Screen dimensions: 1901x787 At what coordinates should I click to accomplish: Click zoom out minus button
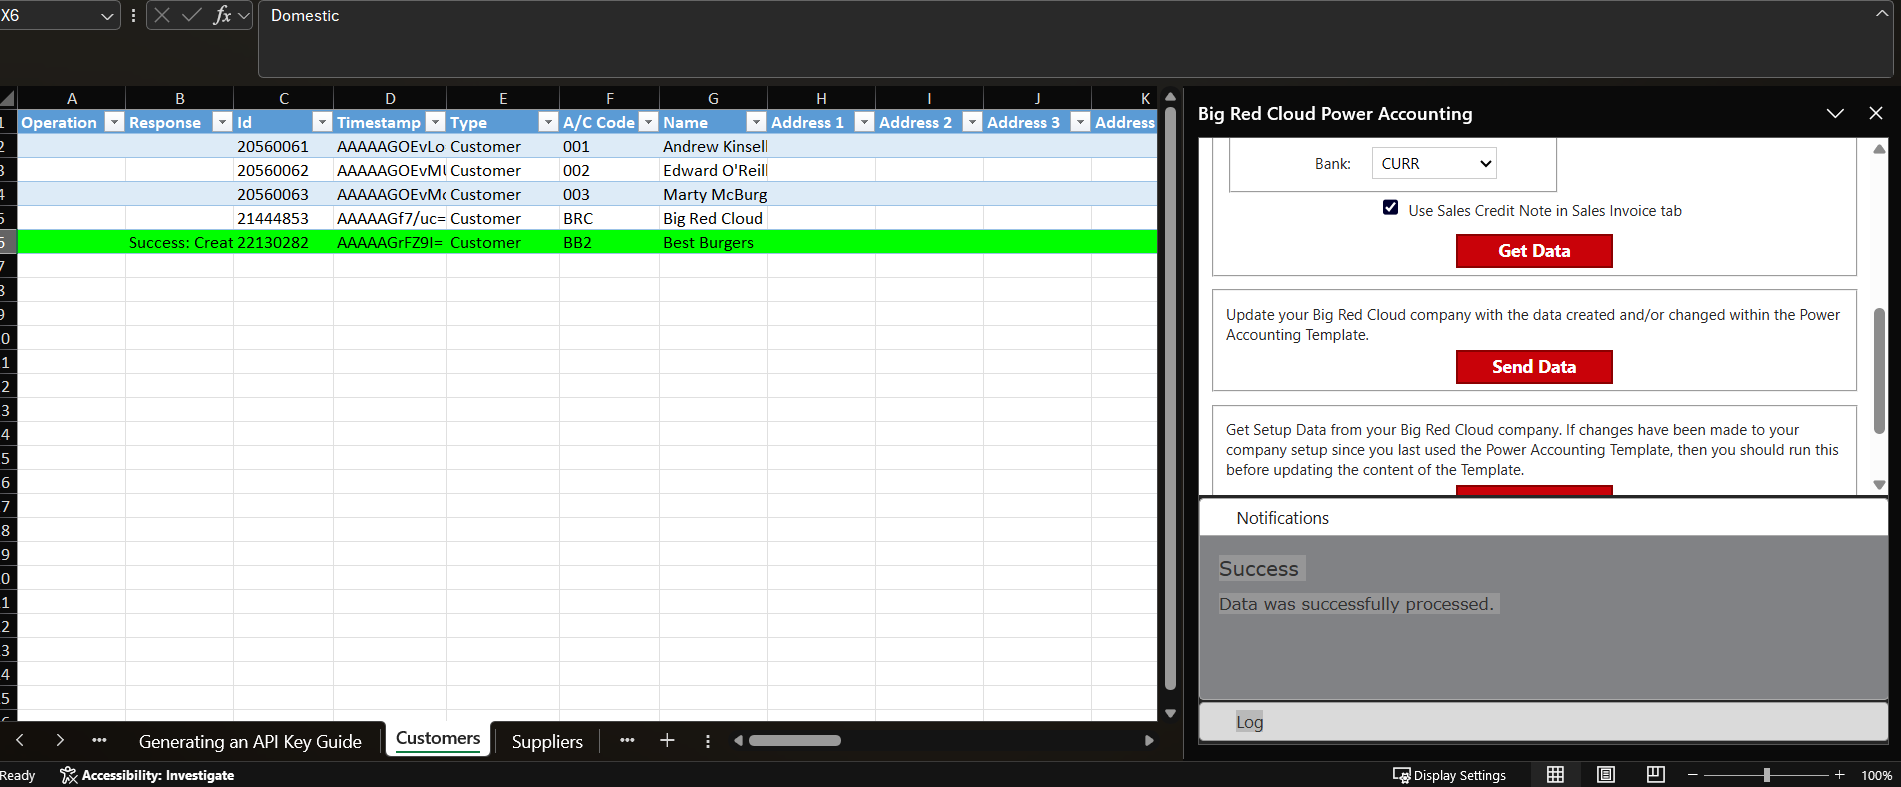coord(1693,775)
